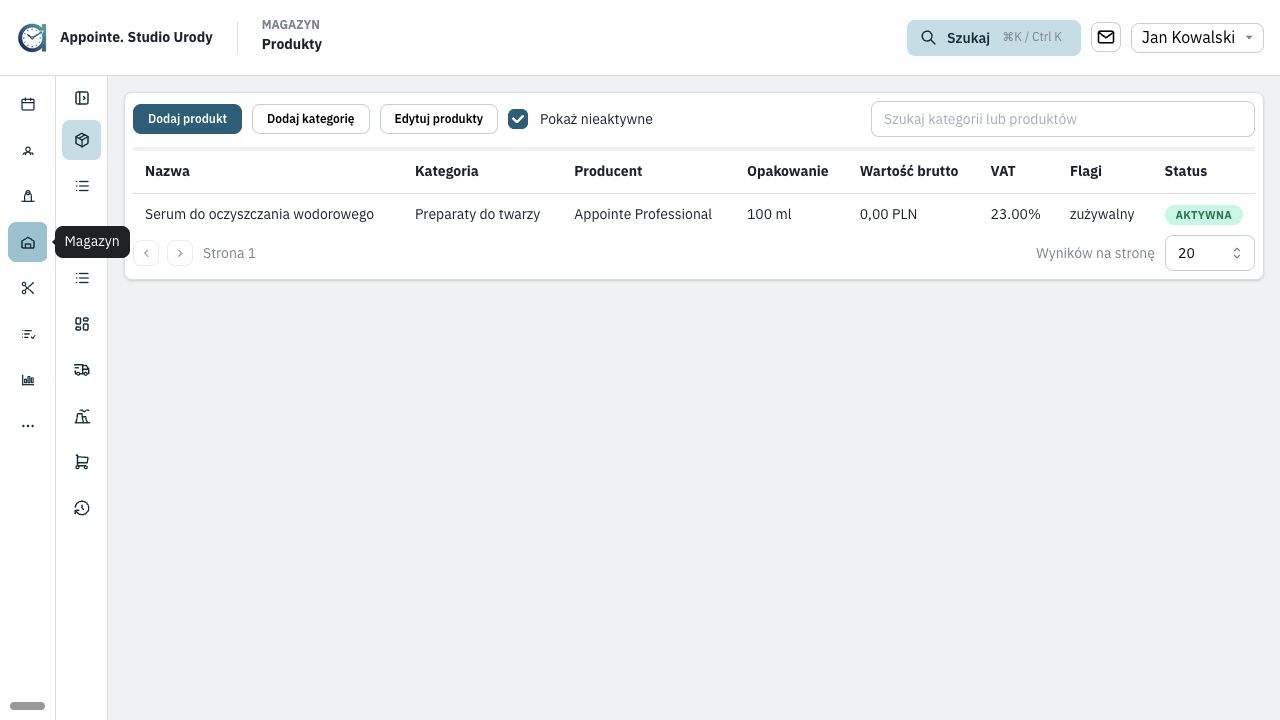The width and height of the screenshot is (1280, 720).
Task: Focus the category or product search field
Action: 1063,119
